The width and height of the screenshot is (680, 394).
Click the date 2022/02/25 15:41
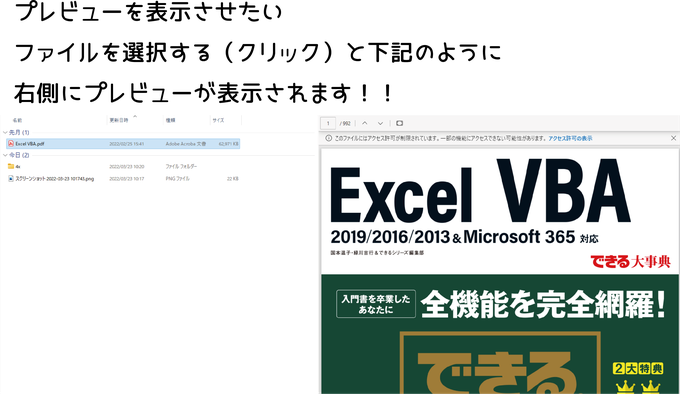click(x=127, y=143)
